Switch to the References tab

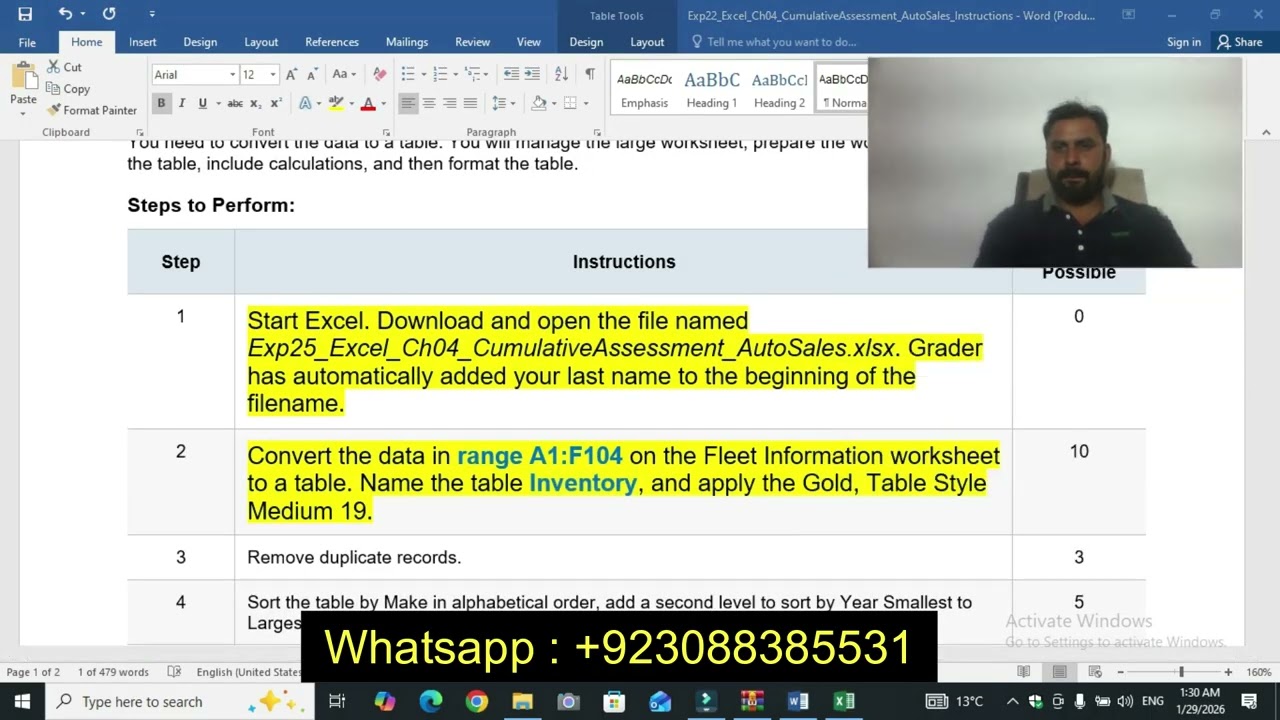332,42
